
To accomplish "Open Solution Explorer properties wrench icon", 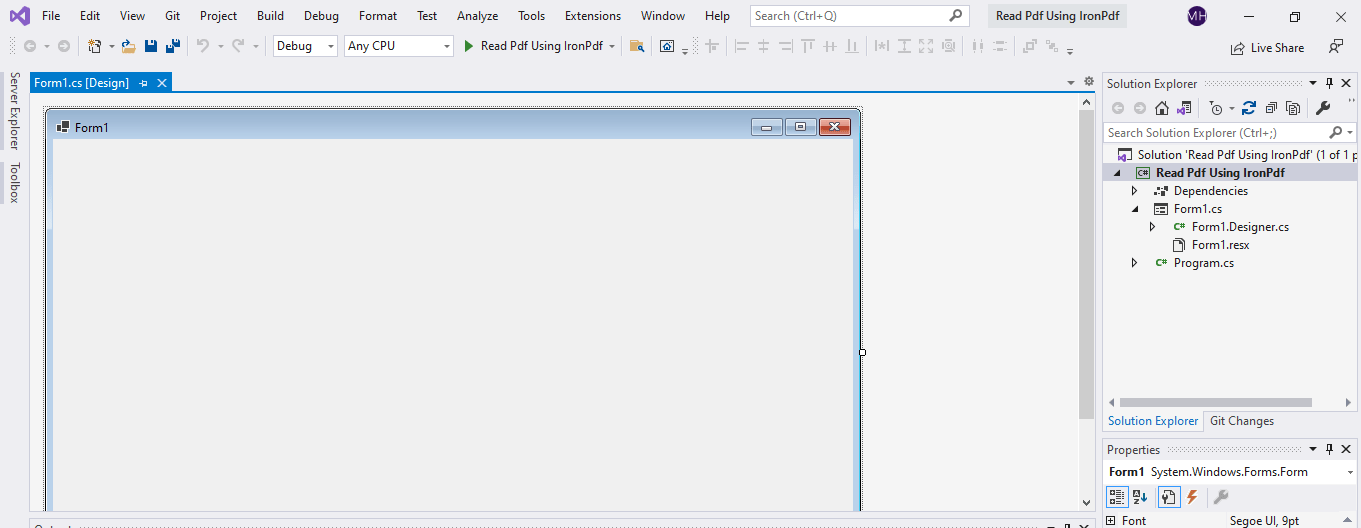I will pyautogui.click(x=1322, y=108).
